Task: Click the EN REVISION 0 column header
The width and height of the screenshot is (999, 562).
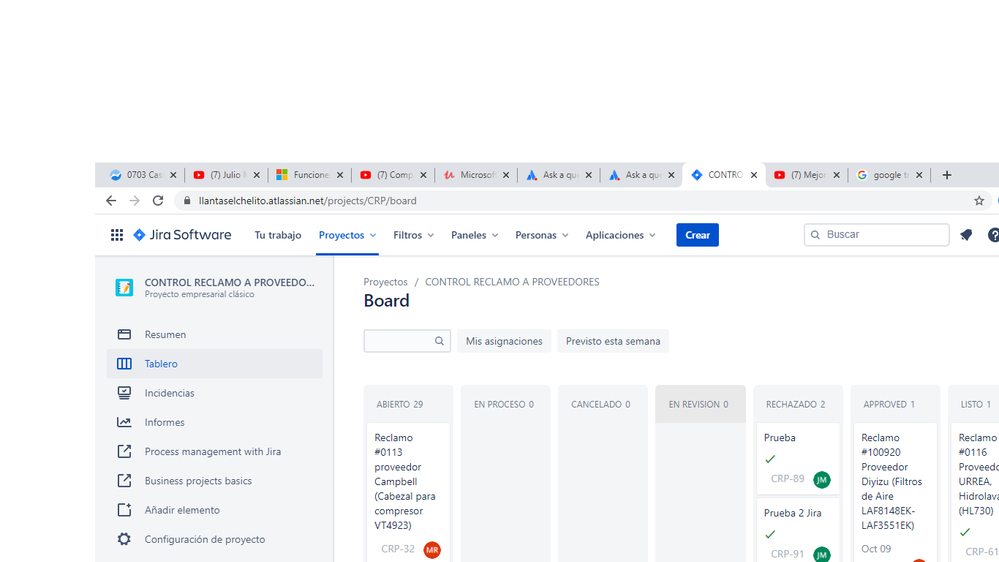Action: (698, 405)
